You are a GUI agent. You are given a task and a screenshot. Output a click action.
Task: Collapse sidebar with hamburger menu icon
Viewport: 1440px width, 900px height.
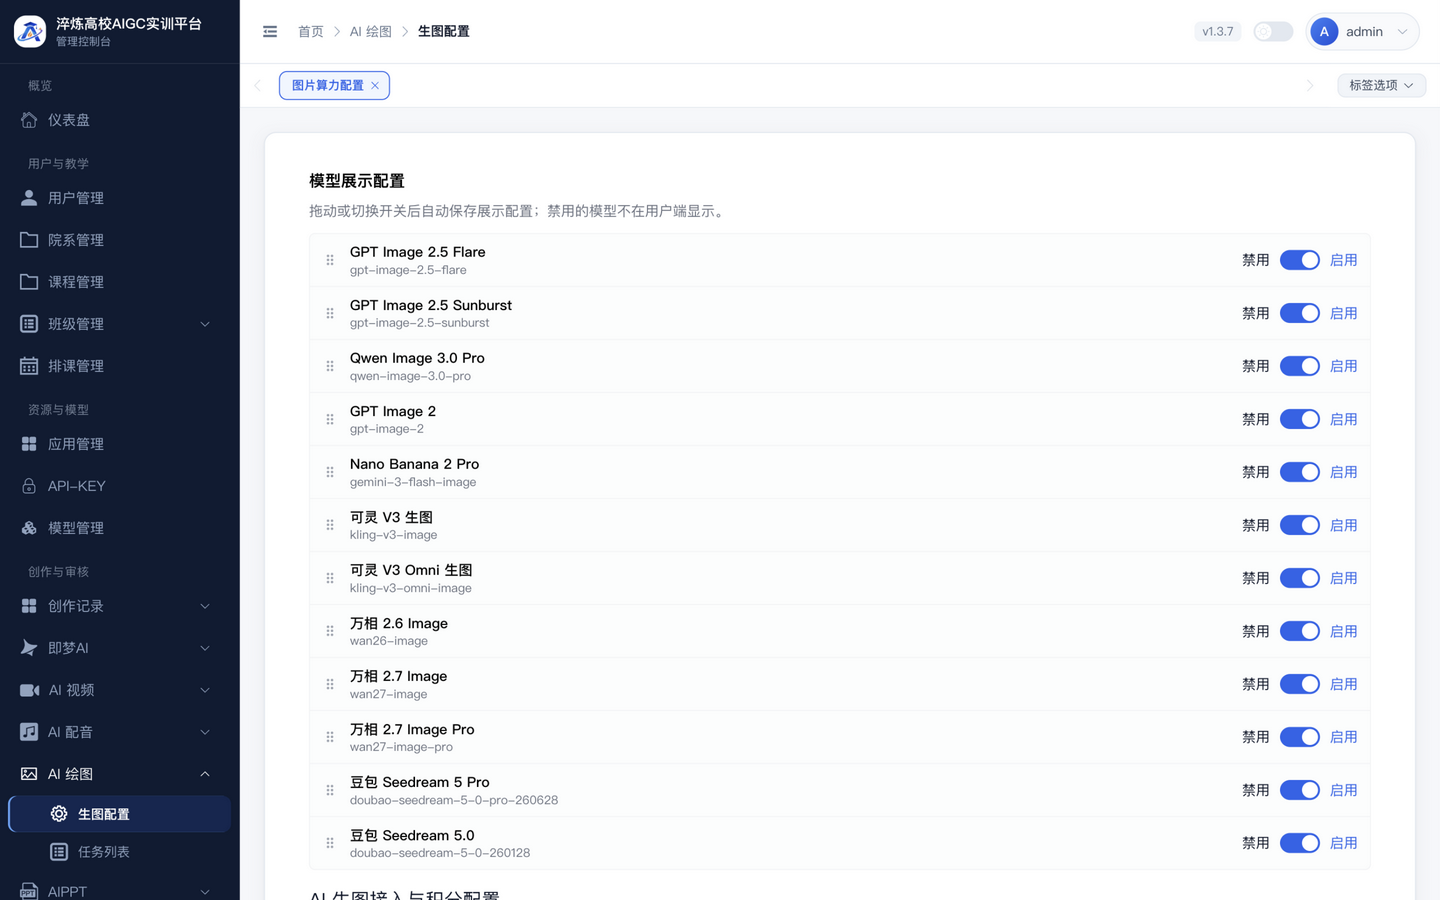270,32
